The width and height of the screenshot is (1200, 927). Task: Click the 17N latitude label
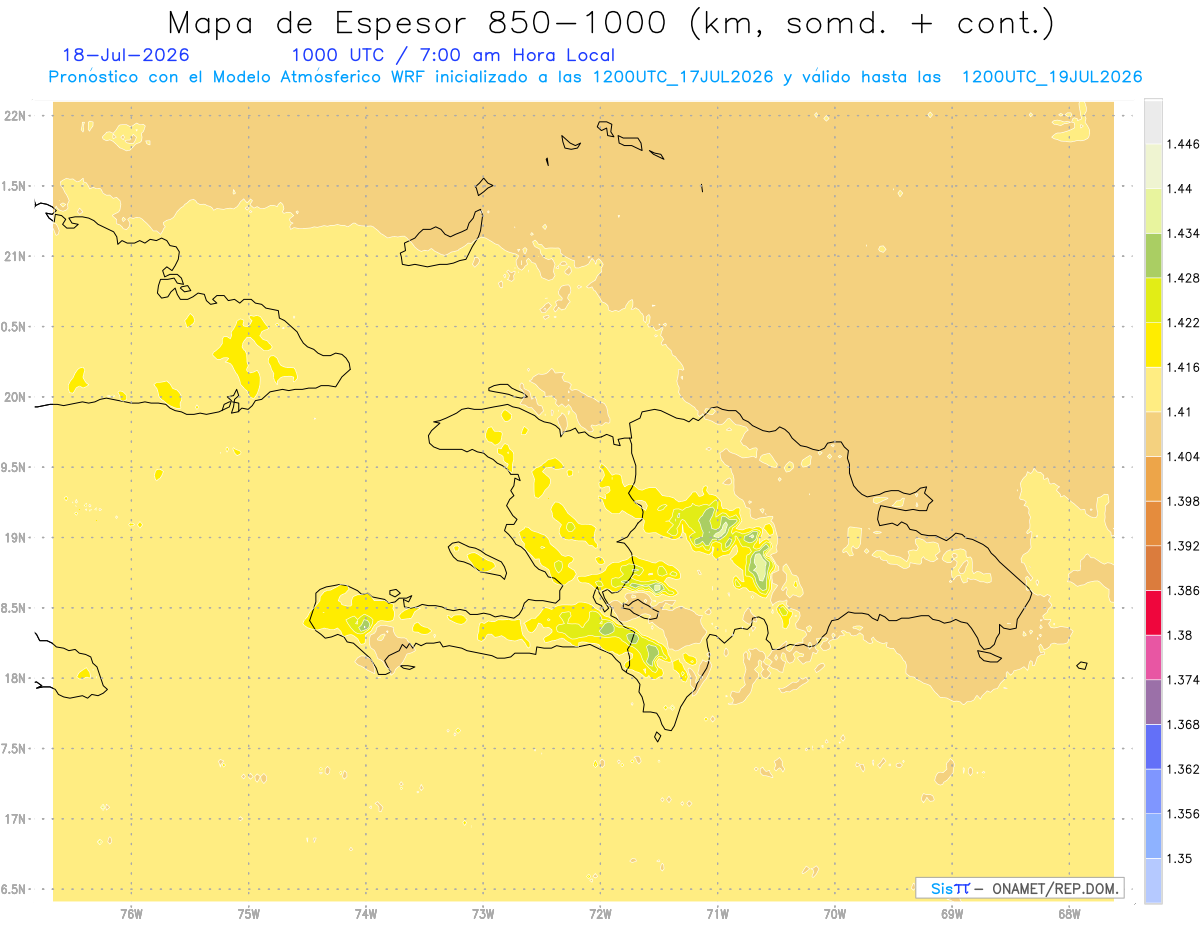click(14, 819)
